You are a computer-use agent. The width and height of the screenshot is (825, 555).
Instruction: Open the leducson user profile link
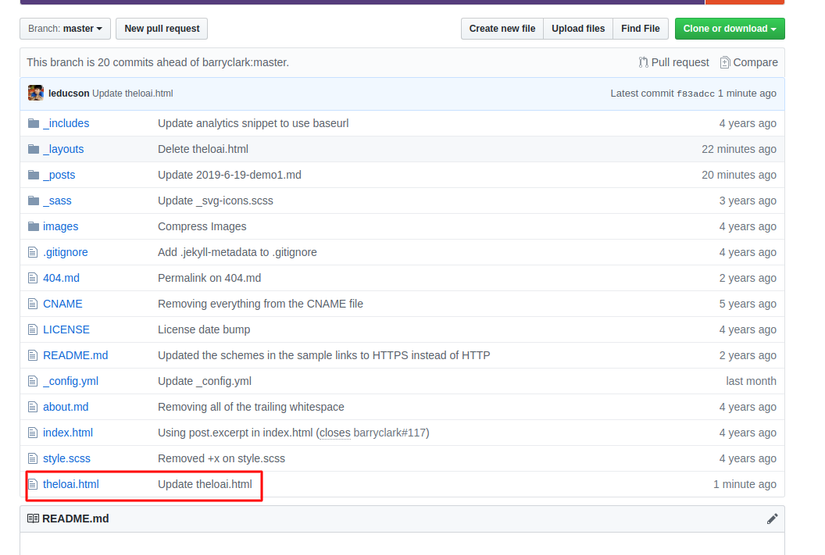tap(69, 93)
